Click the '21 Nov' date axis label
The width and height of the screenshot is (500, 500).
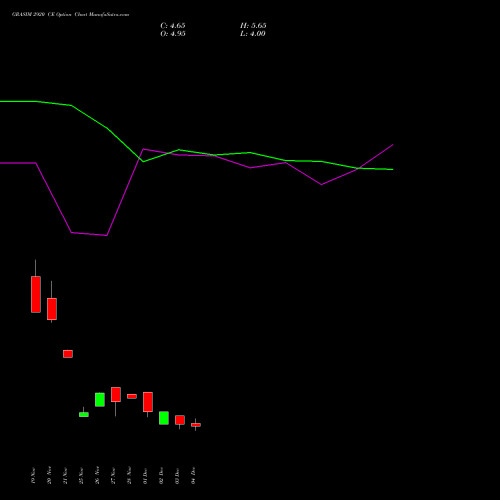(x=65, y=476)
